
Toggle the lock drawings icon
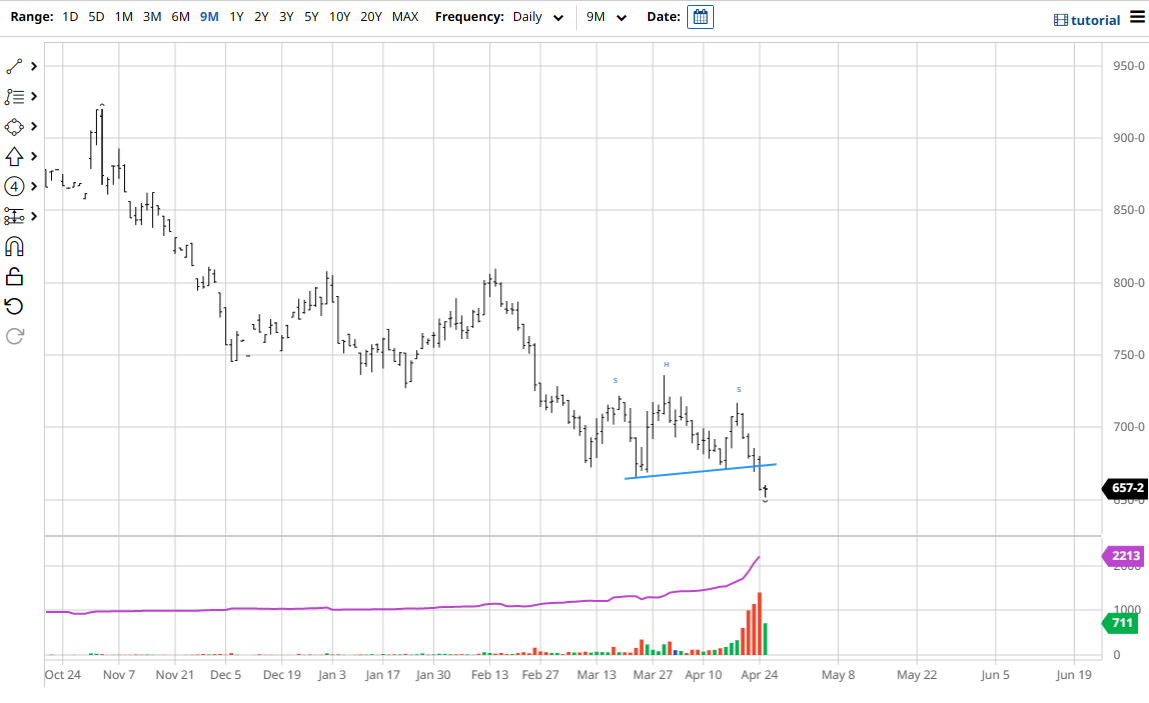(x=14, y=276)
